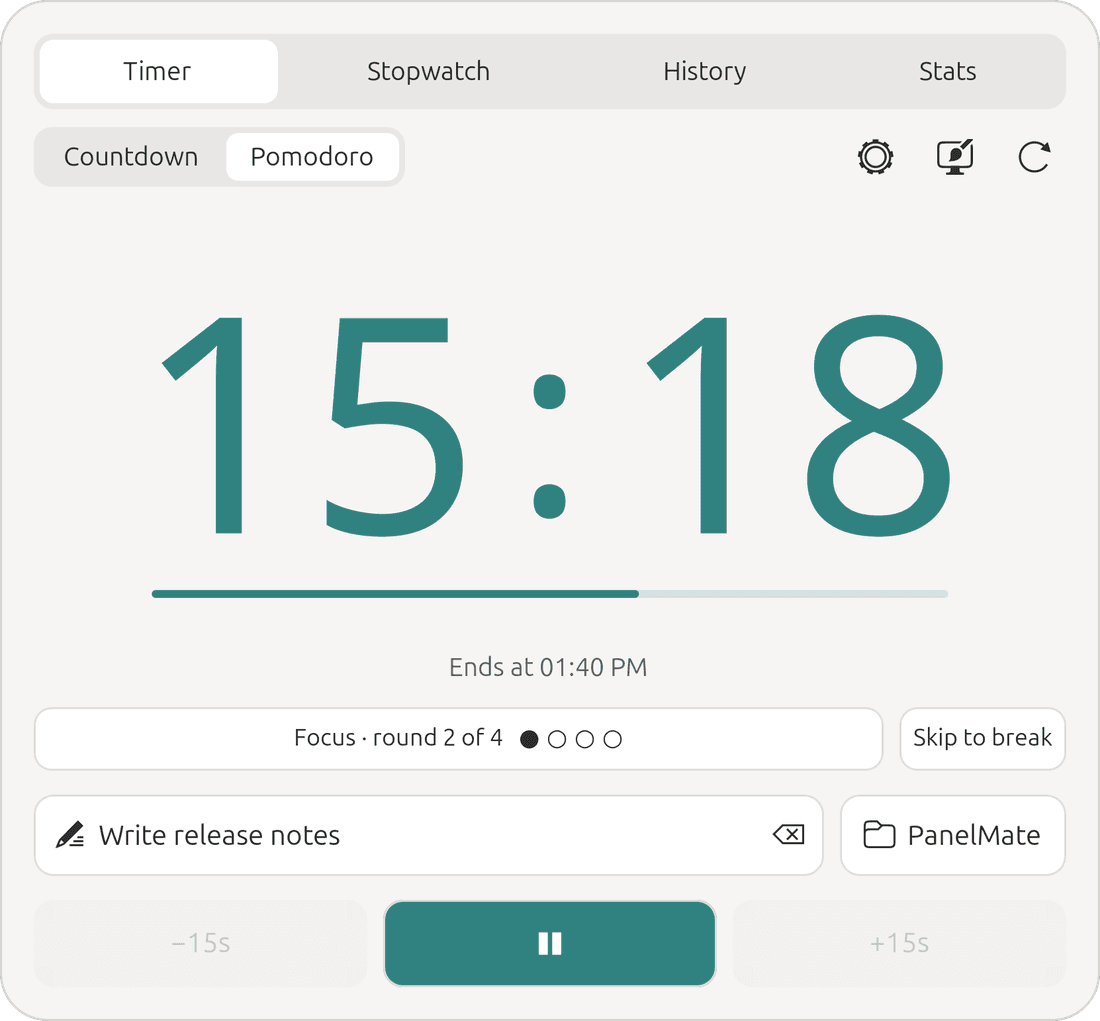Click the Focus round 2 of 4 indicator
Screen dimensions: 1100x1021
click(458, 738)
